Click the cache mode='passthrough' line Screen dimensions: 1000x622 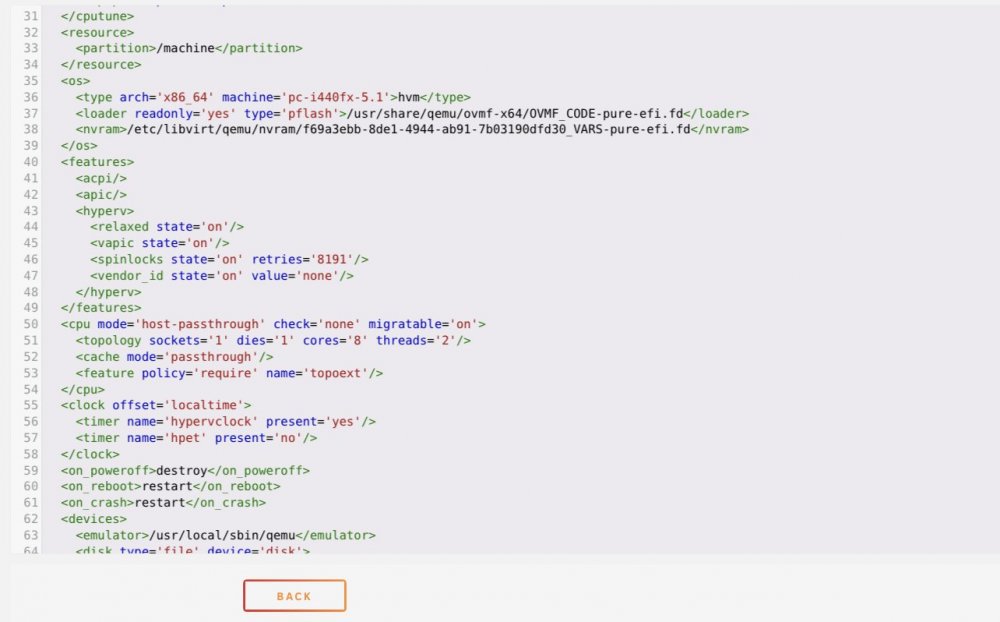(174, 357)
